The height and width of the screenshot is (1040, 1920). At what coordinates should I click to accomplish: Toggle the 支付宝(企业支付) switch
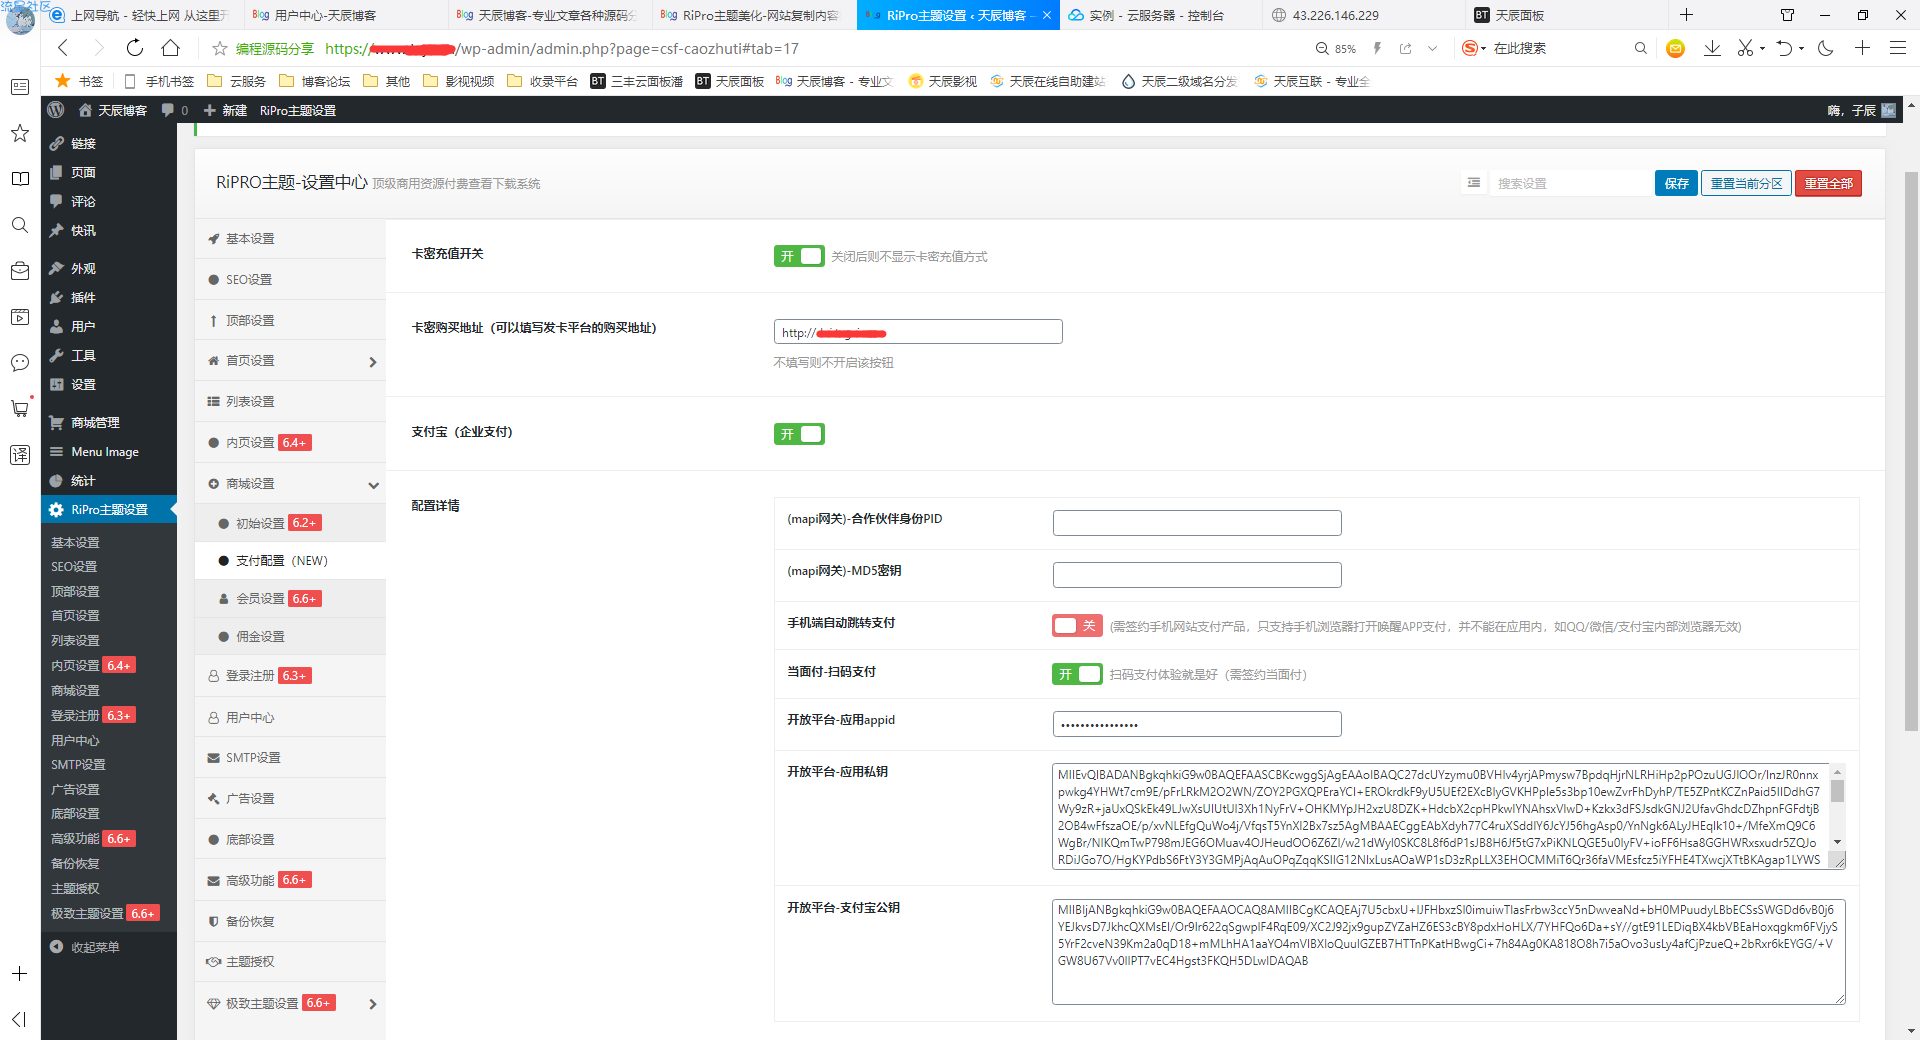pos(799,434)
